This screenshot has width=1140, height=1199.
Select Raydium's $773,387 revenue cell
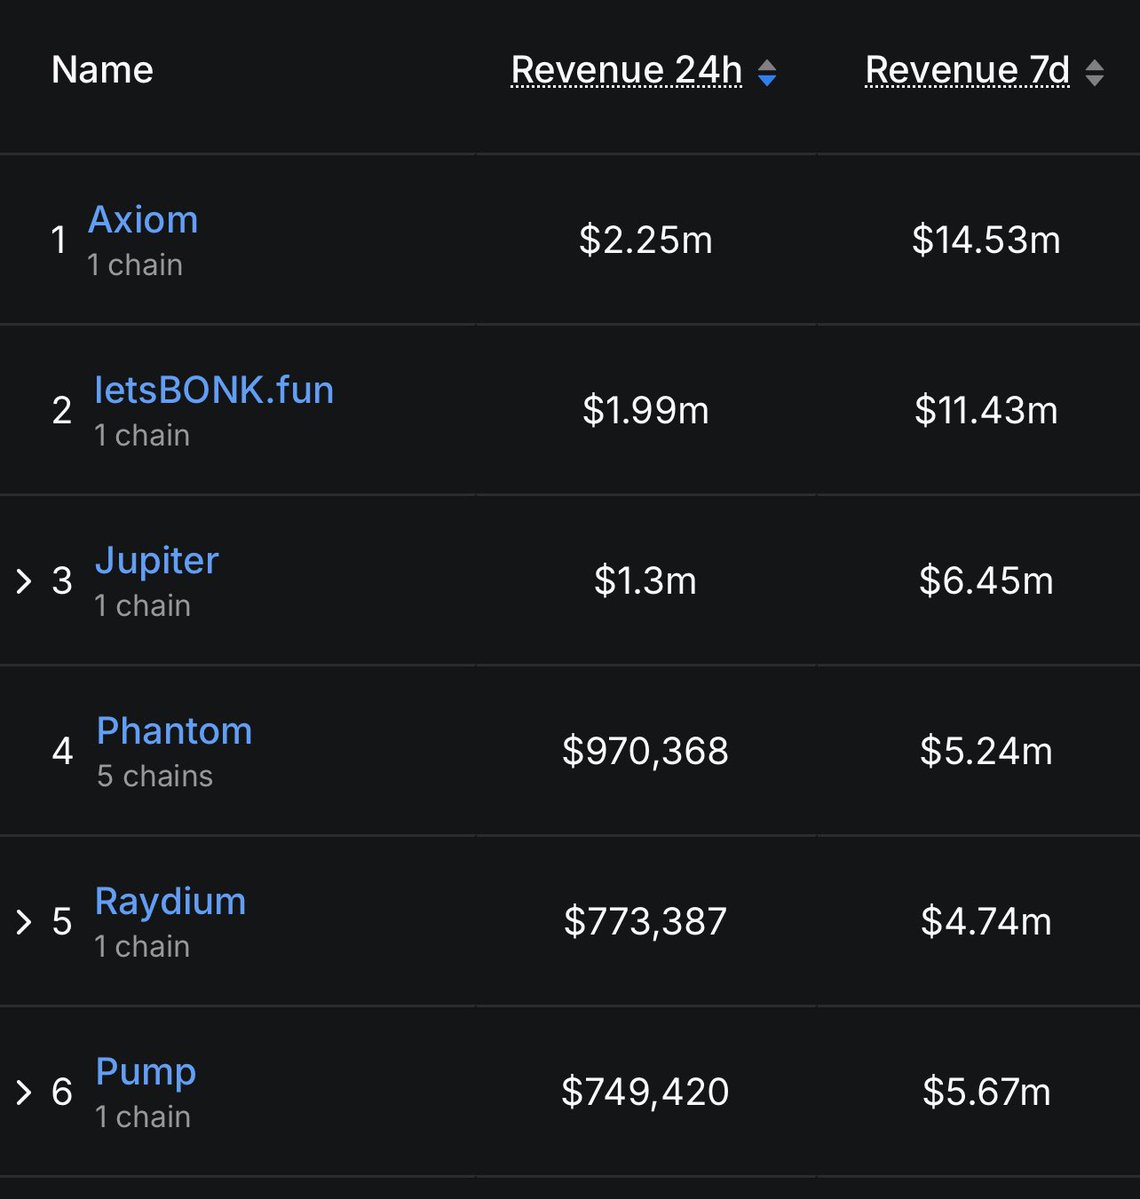[645, 922]
